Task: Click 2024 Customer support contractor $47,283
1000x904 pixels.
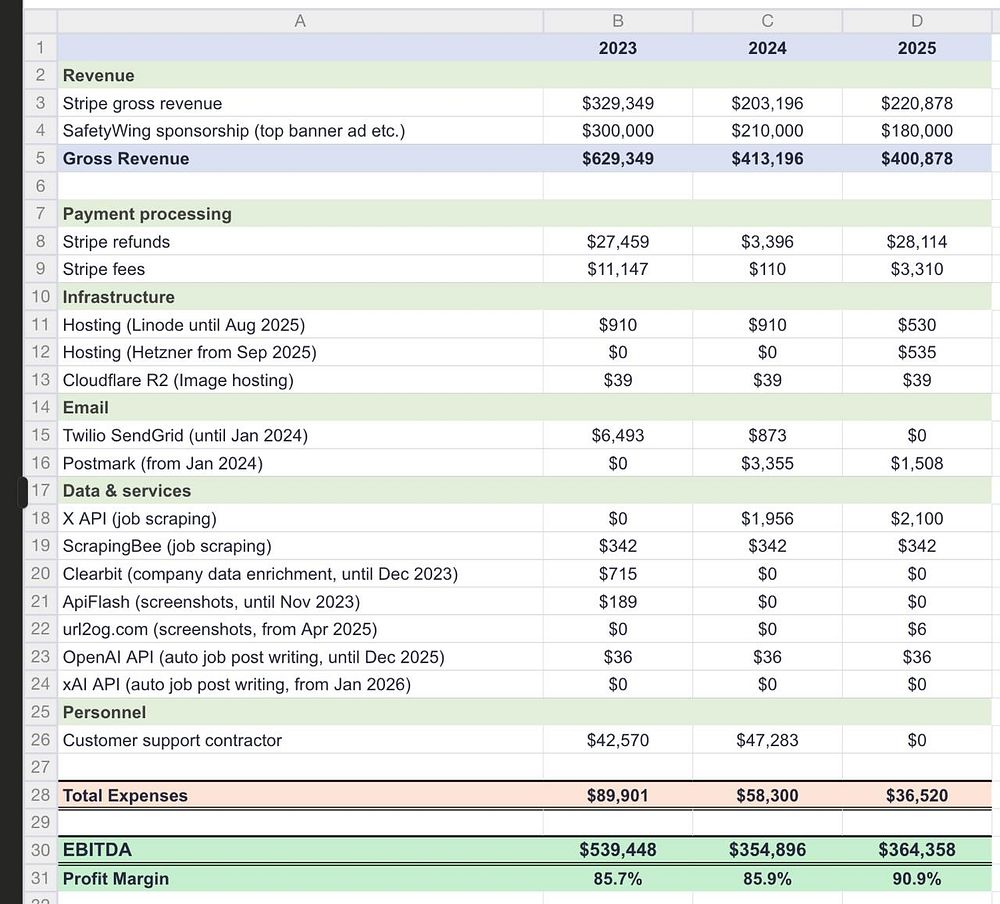Action: 767,740
